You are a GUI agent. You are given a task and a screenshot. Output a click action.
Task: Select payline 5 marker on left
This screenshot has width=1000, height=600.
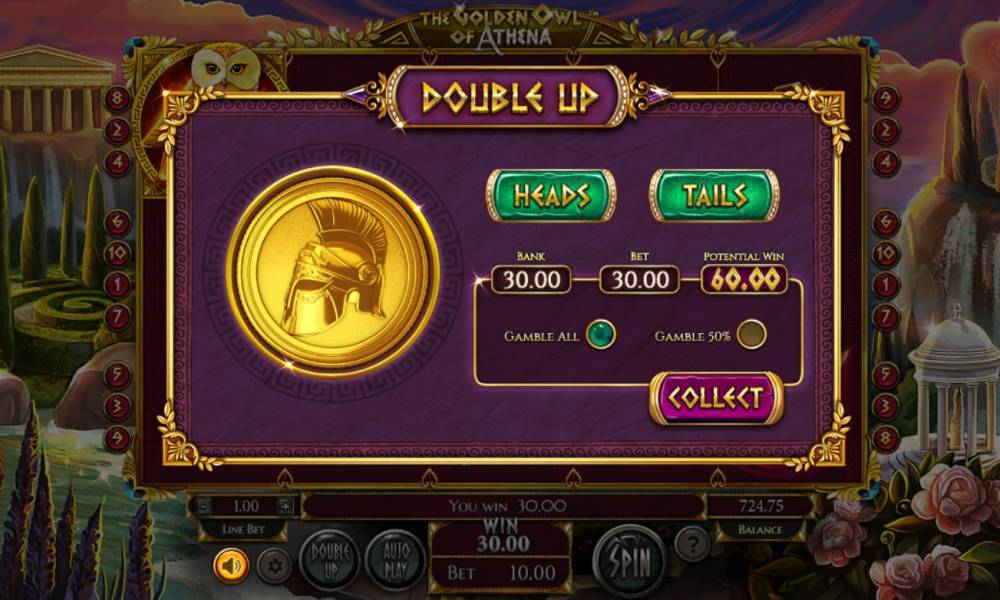click(117, 375)
